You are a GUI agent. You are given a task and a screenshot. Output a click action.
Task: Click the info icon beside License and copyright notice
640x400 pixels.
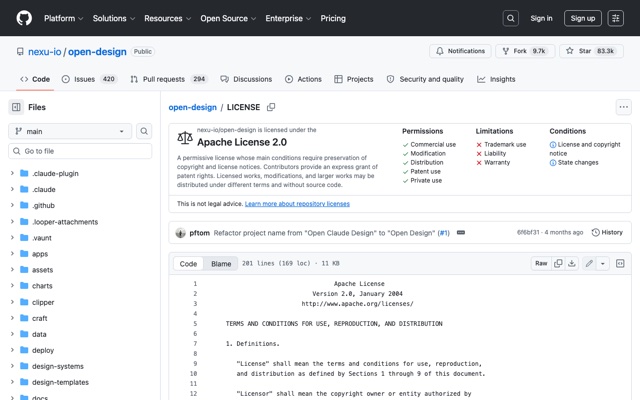(553, 144)
